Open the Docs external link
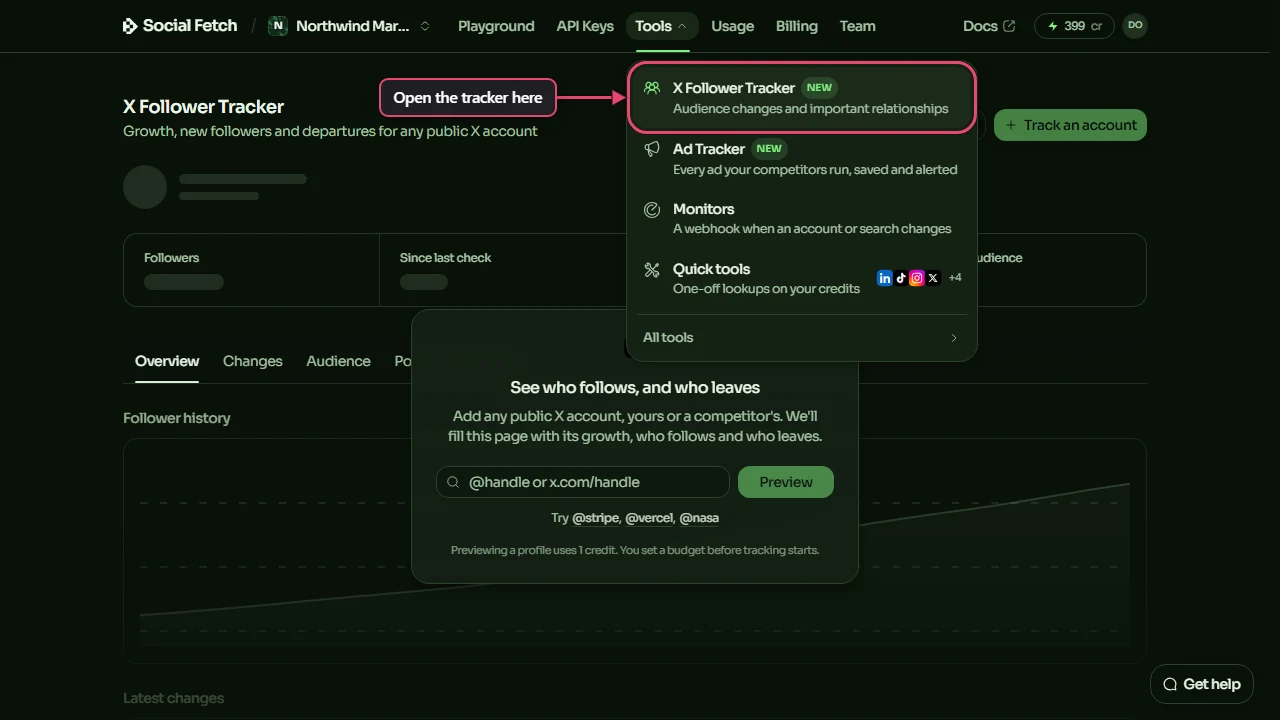The width and height of the screenshot is (1280, 720). [989, 26]
